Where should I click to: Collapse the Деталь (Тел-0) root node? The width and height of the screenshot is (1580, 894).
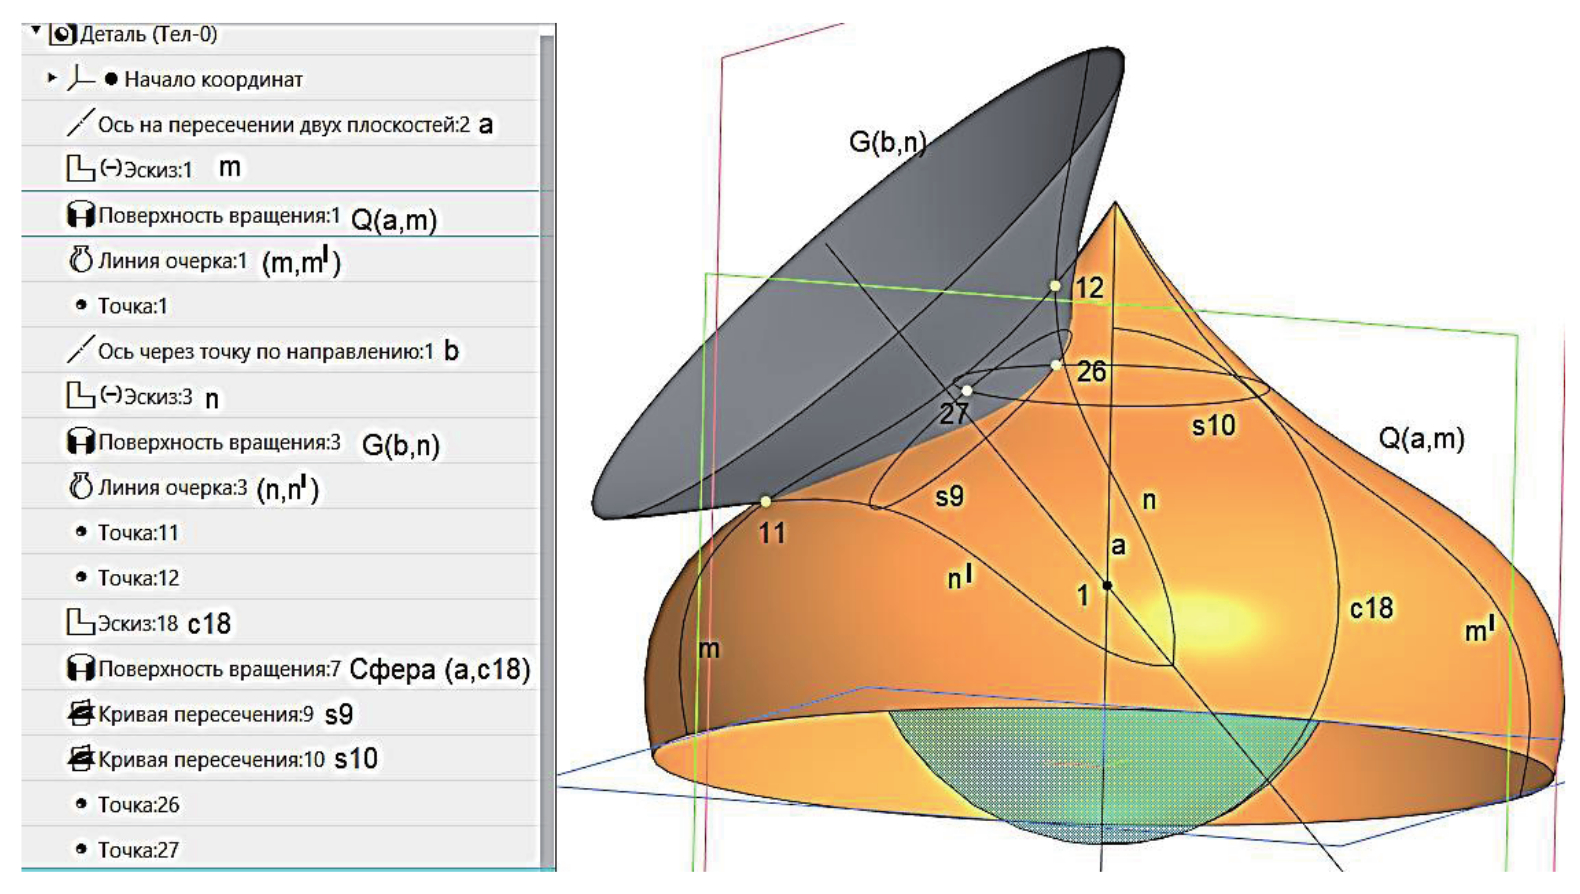pyautogui.click(x=36, y=32)
